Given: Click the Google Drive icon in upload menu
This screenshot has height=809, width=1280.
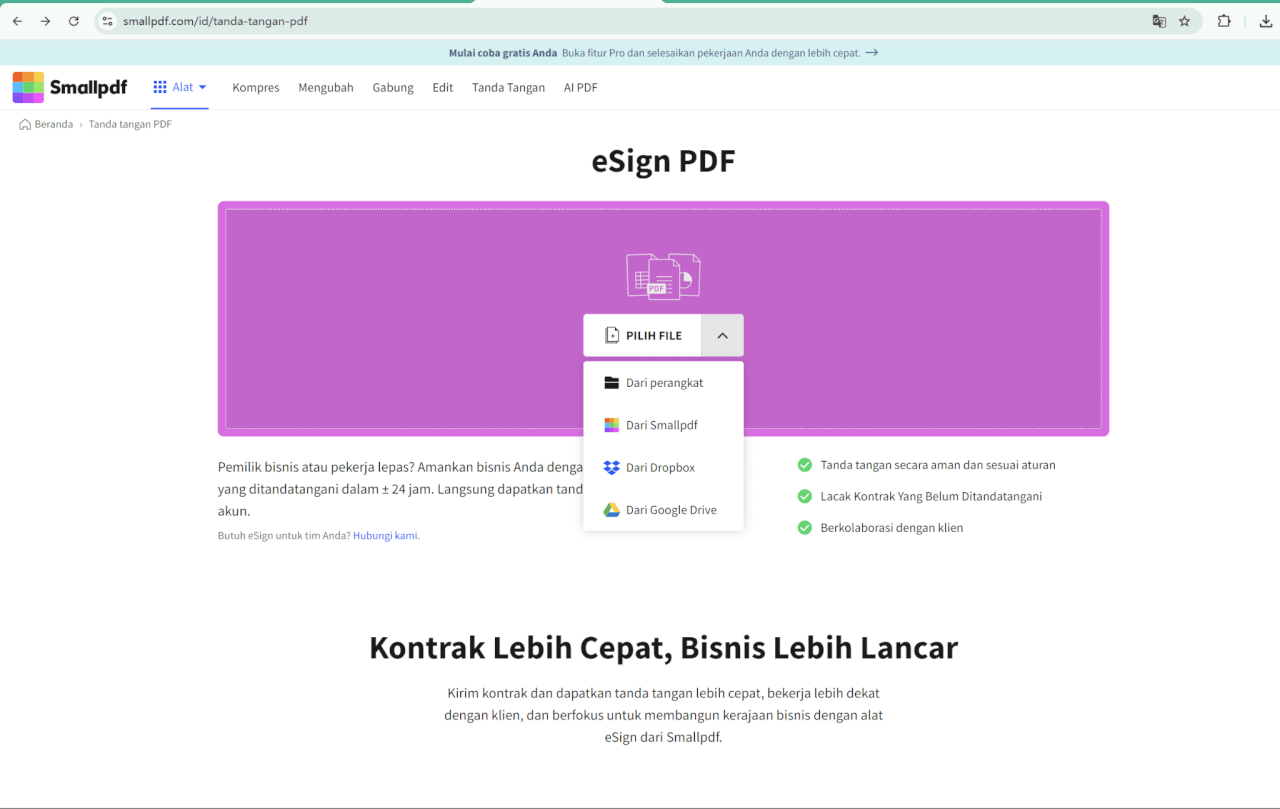Looking at the screenshot, I should click(x=611, y=509).
